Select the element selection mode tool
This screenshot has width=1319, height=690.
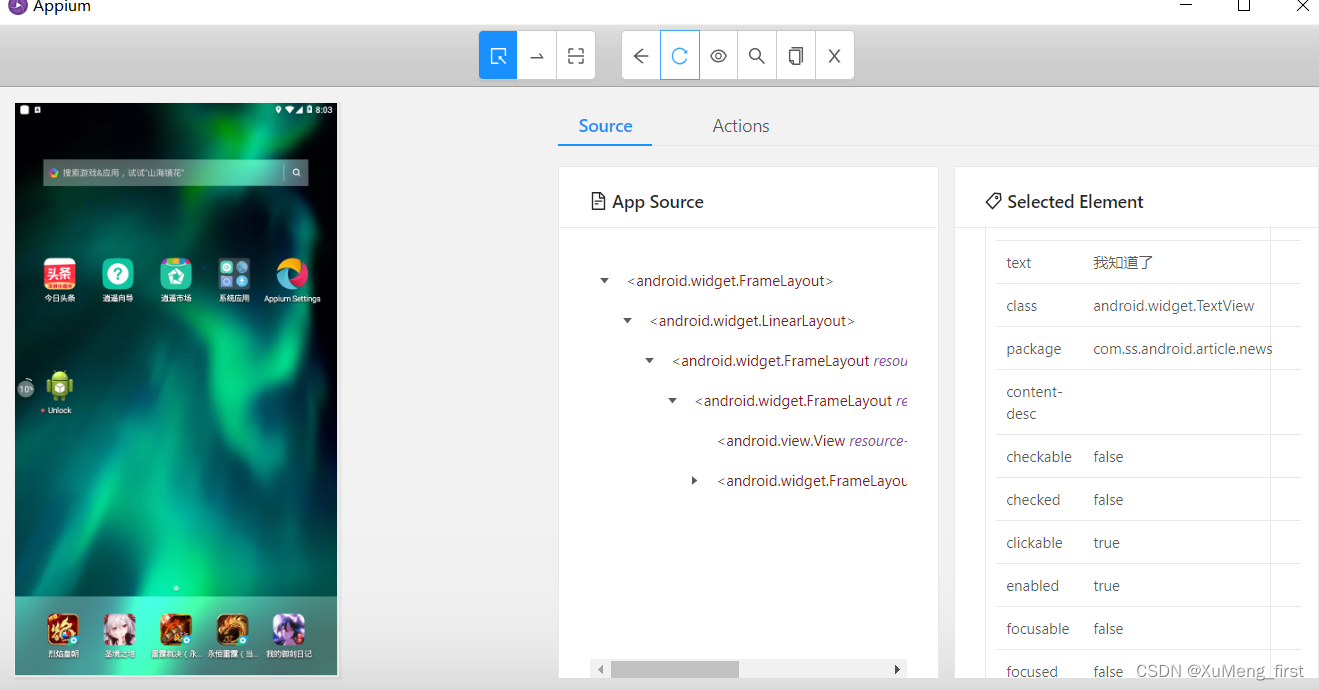(497, 55)
